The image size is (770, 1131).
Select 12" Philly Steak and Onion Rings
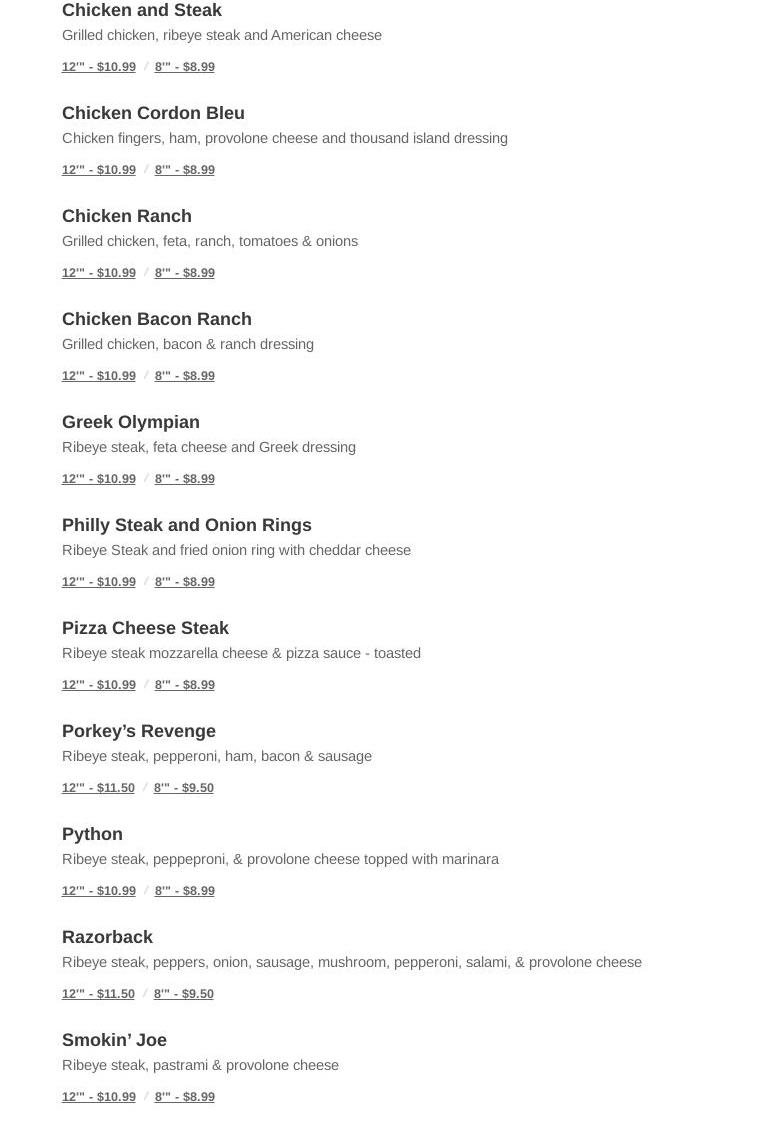[x=99, y=582]
